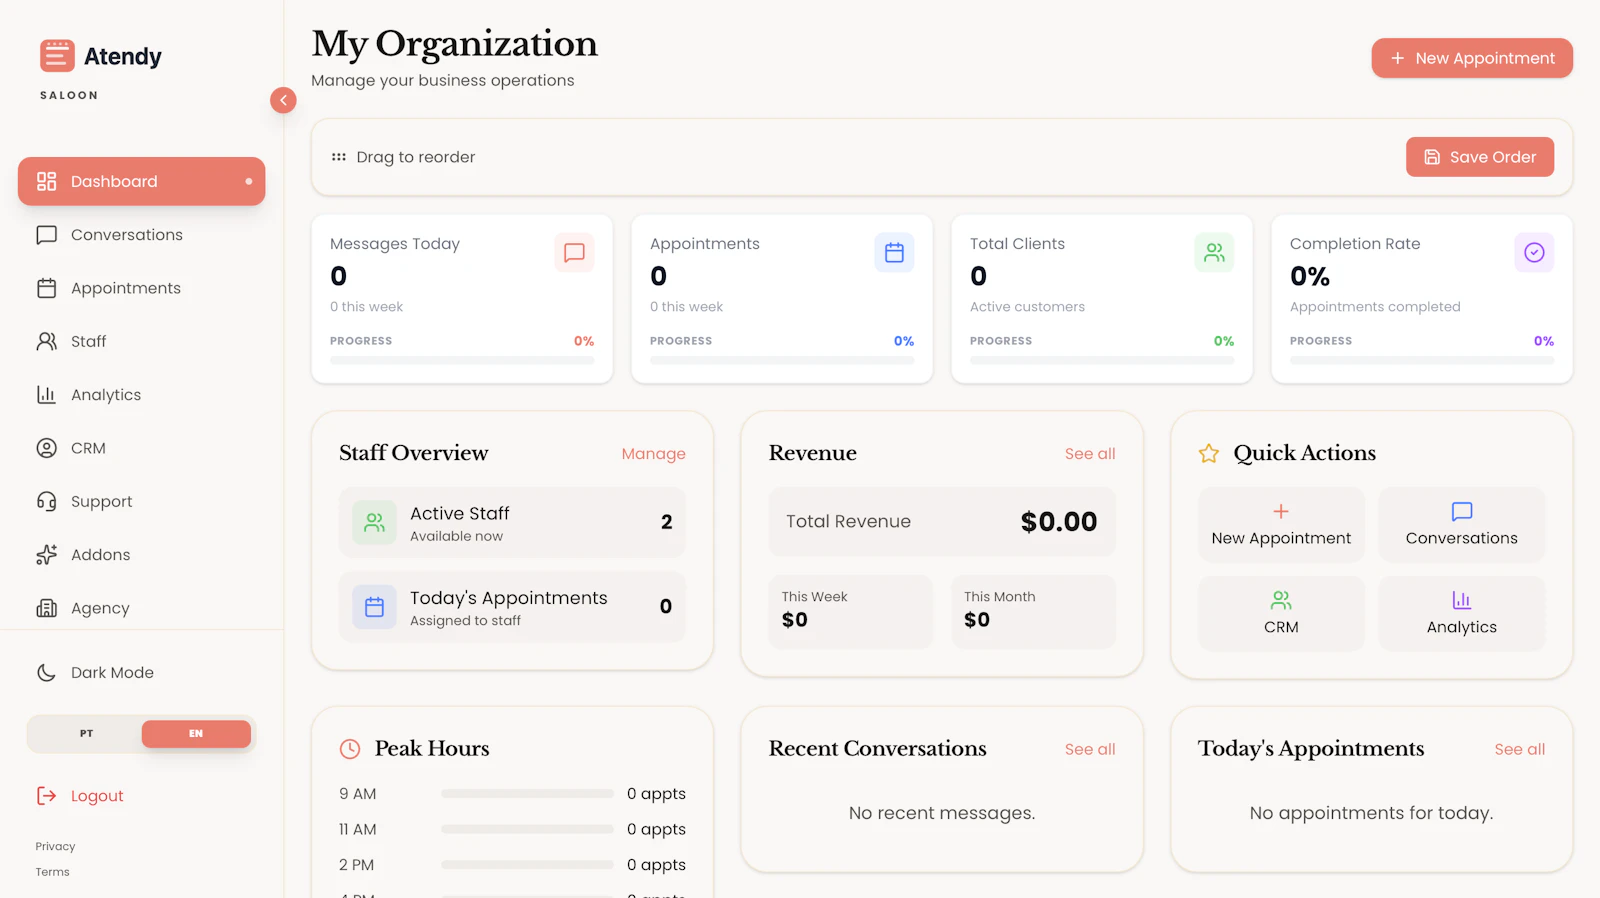The width and height of the screenshot is (1600, 898).
Task: Click the Total Revenue amount $0.00
Action: [x=1059, y=522]
